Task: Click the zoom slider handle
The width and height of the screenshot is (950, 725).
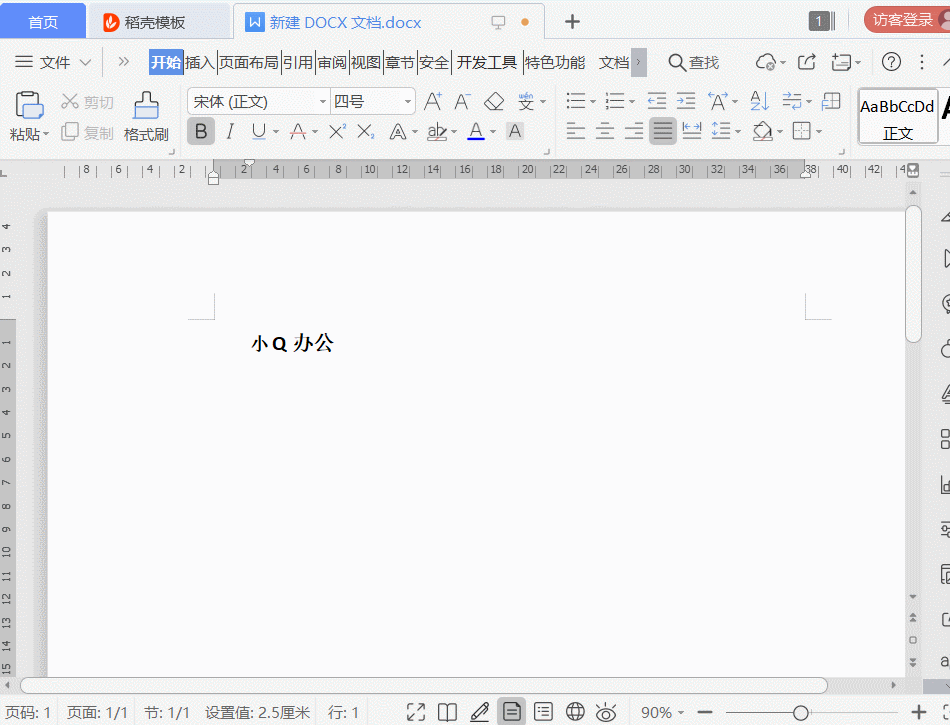Action: coord(800,712)
